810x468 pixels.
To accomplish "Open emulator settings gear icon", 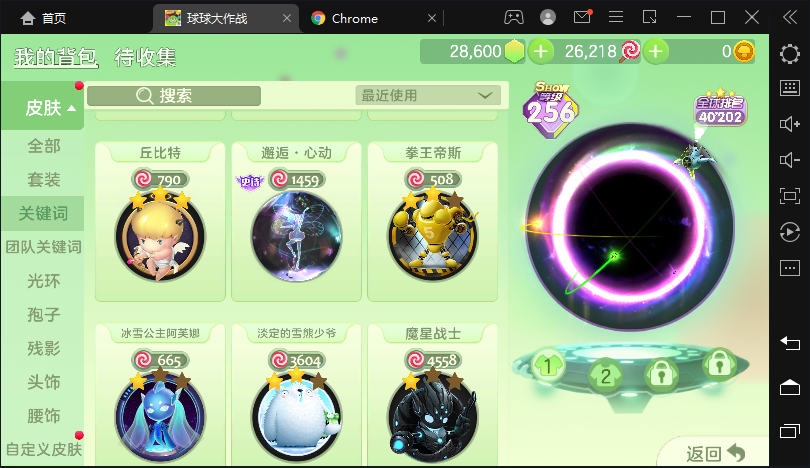I will (x=789, y=54).
